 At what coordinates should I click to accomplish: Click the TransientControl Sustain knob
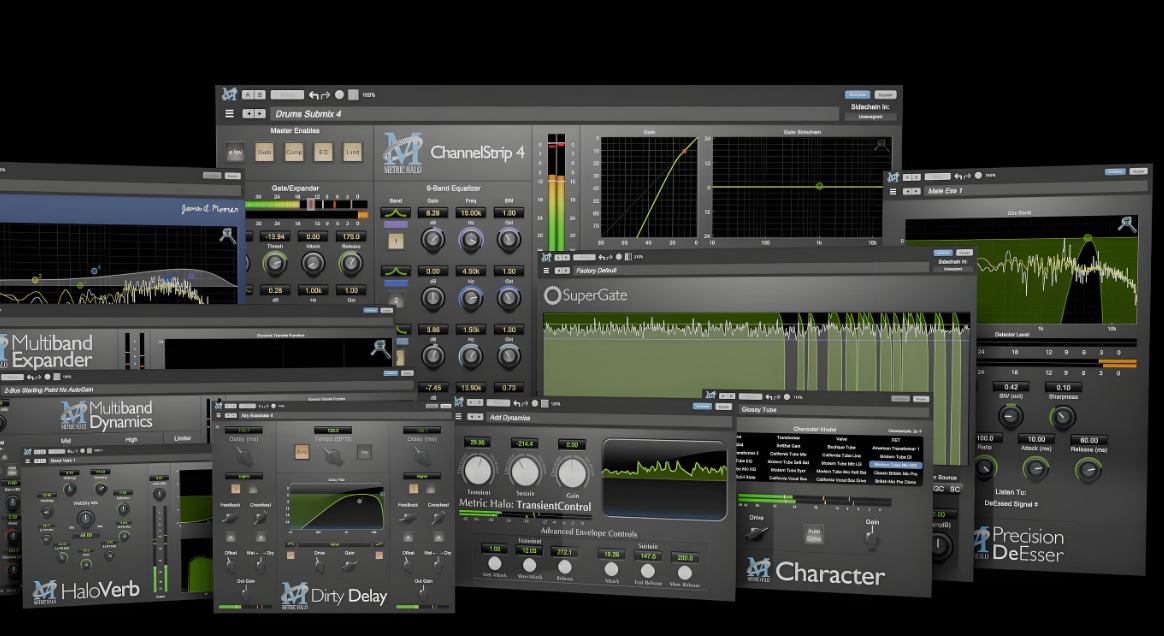(526, 471)
